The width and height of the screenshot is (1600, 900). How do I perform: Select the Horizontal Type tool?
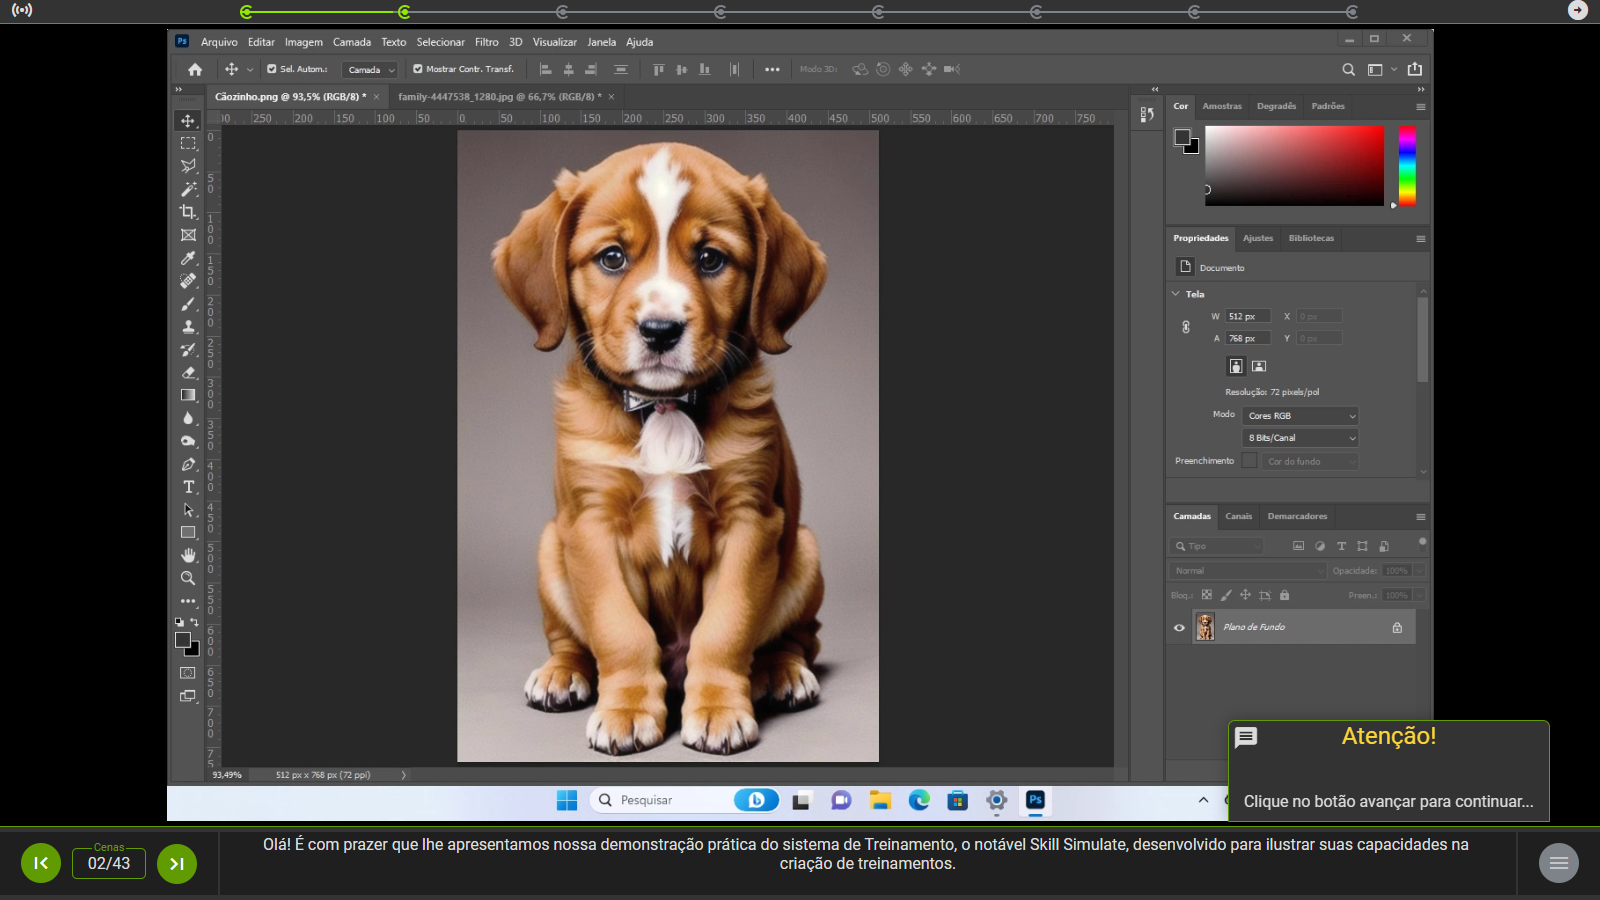pos(188,487)
